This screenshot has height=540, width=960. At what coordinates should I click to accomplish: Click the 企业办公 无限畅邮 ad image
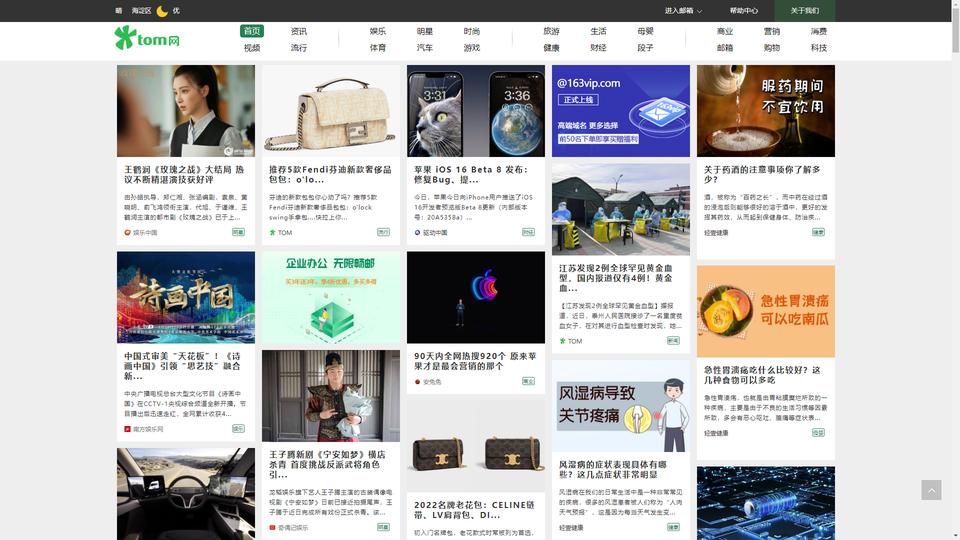pos(331,297)
